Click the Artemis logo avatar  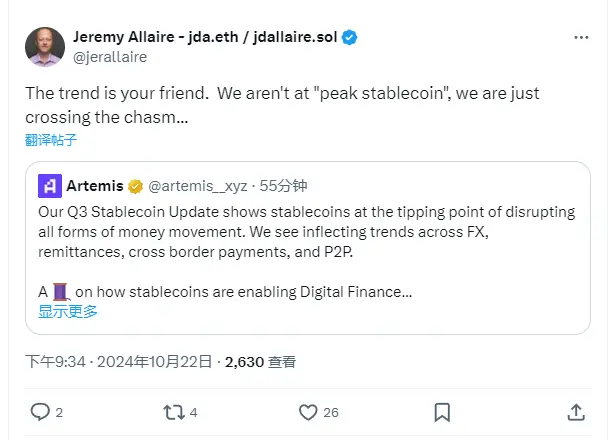point(50,185)
